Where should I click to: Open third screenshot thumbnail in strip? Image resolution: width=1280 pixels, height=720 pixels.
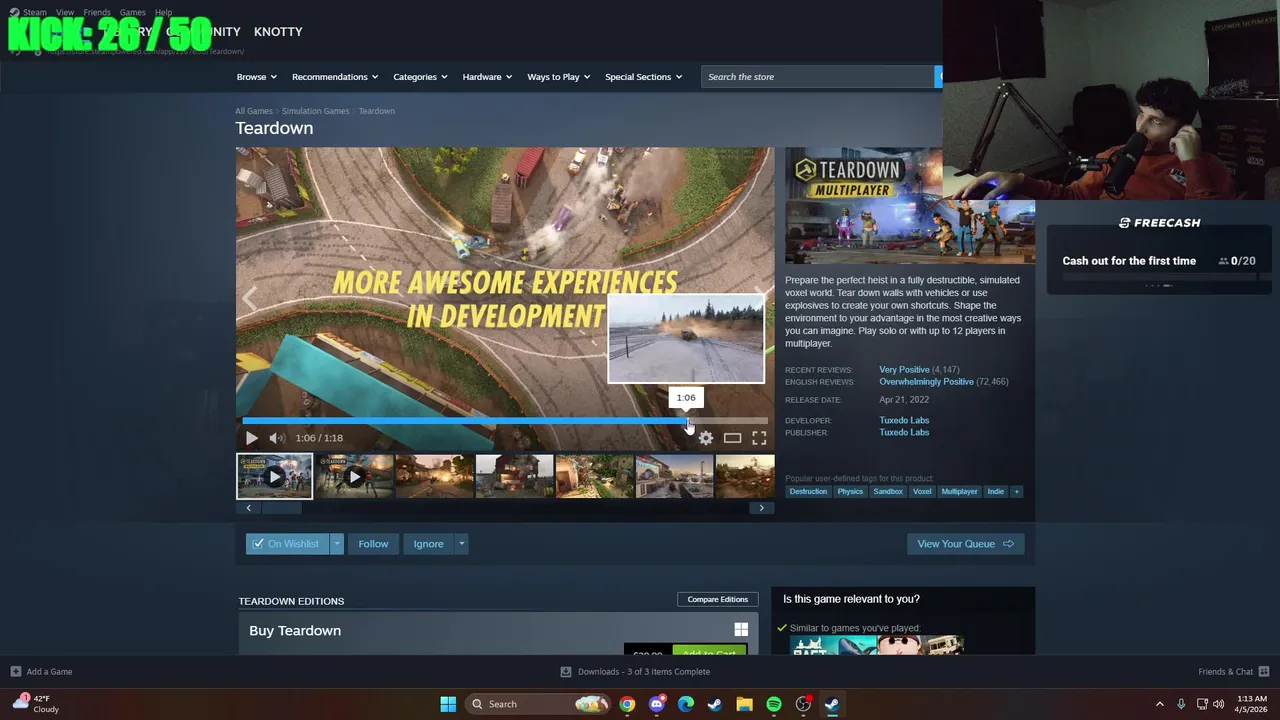pyautogui.click(x=434, y=477)
